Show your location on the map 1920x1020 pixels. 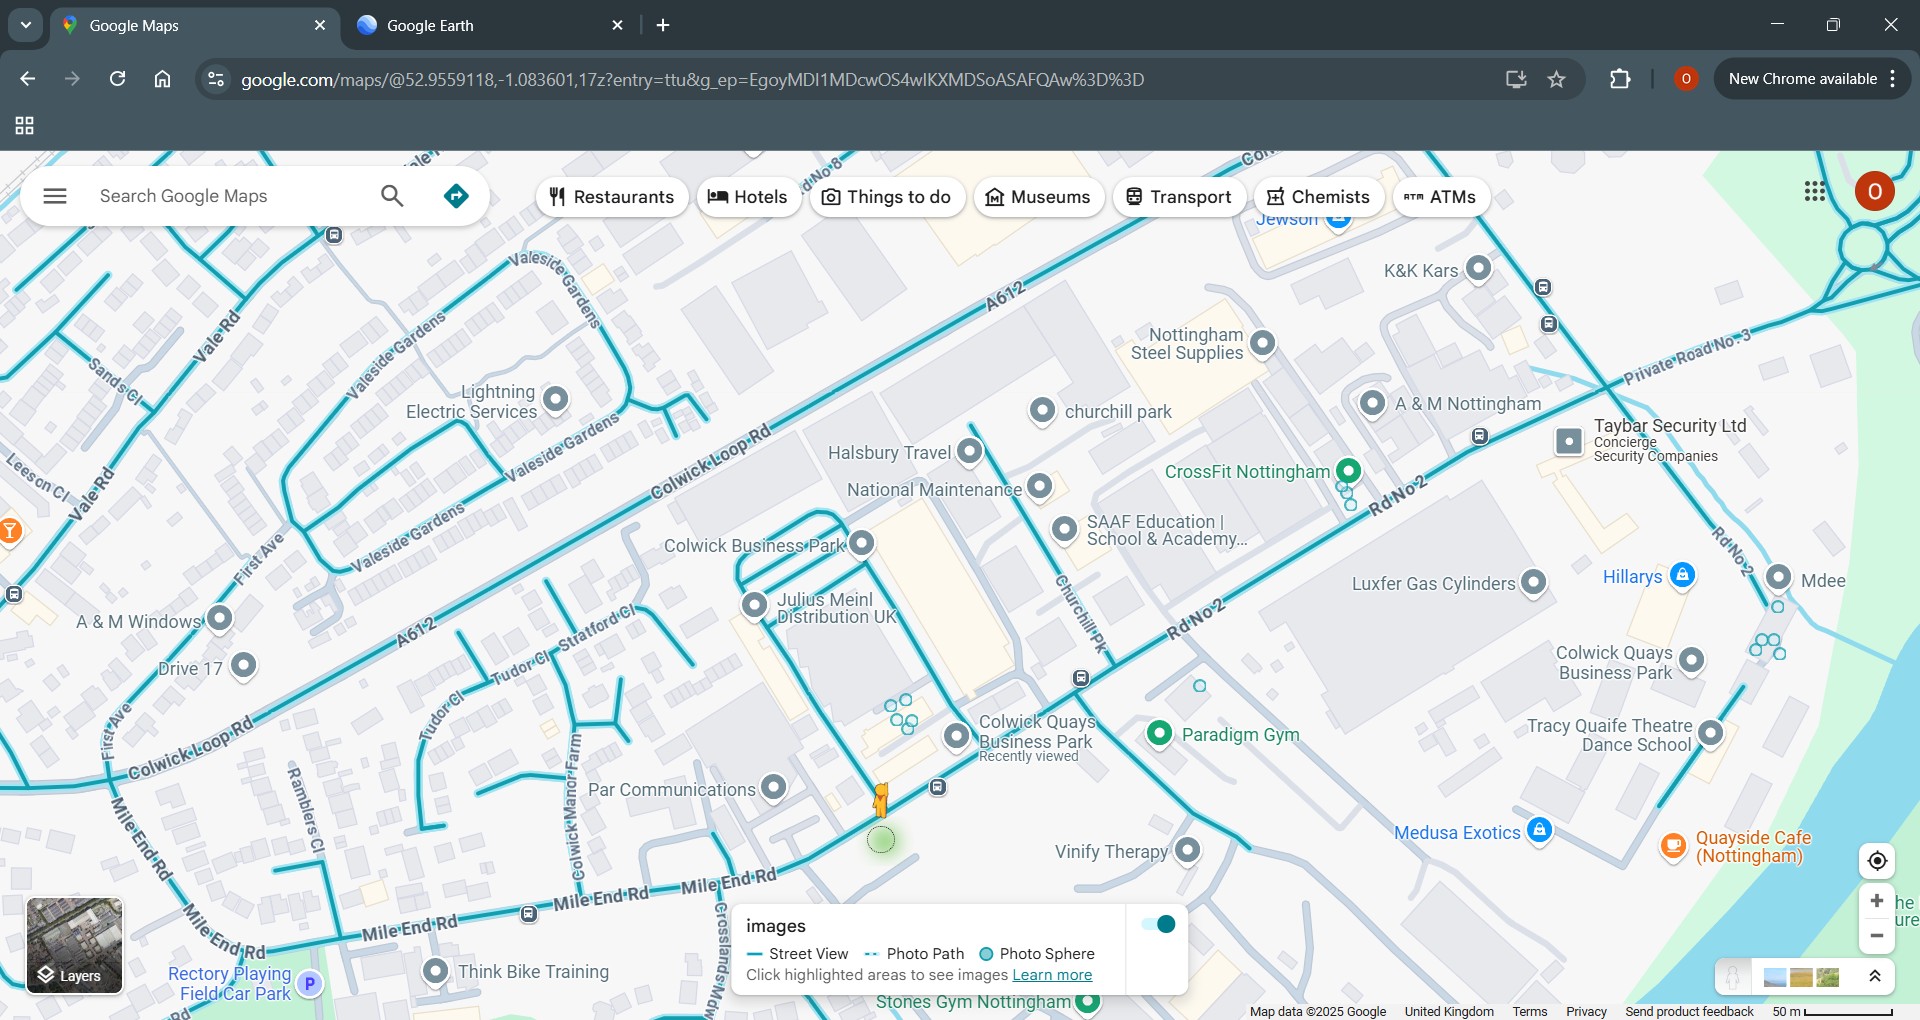1877,861
